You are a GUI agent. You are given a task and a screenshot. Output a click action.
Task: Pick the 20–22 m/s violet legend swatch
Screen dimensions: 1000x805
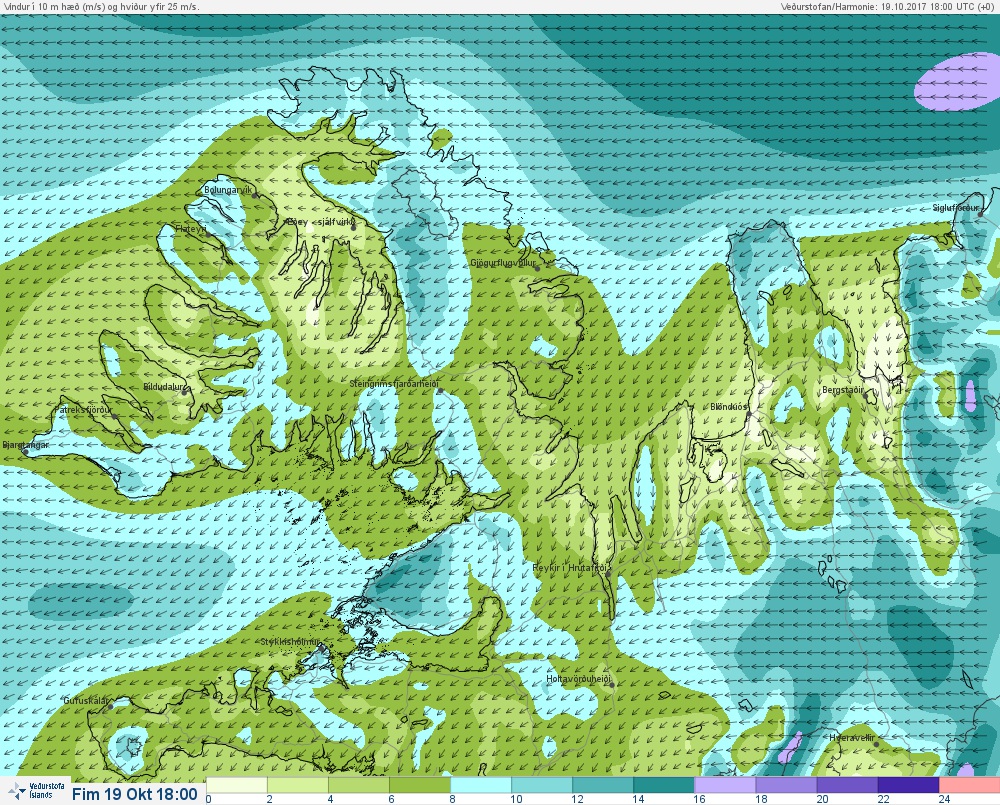coord(847,785)
